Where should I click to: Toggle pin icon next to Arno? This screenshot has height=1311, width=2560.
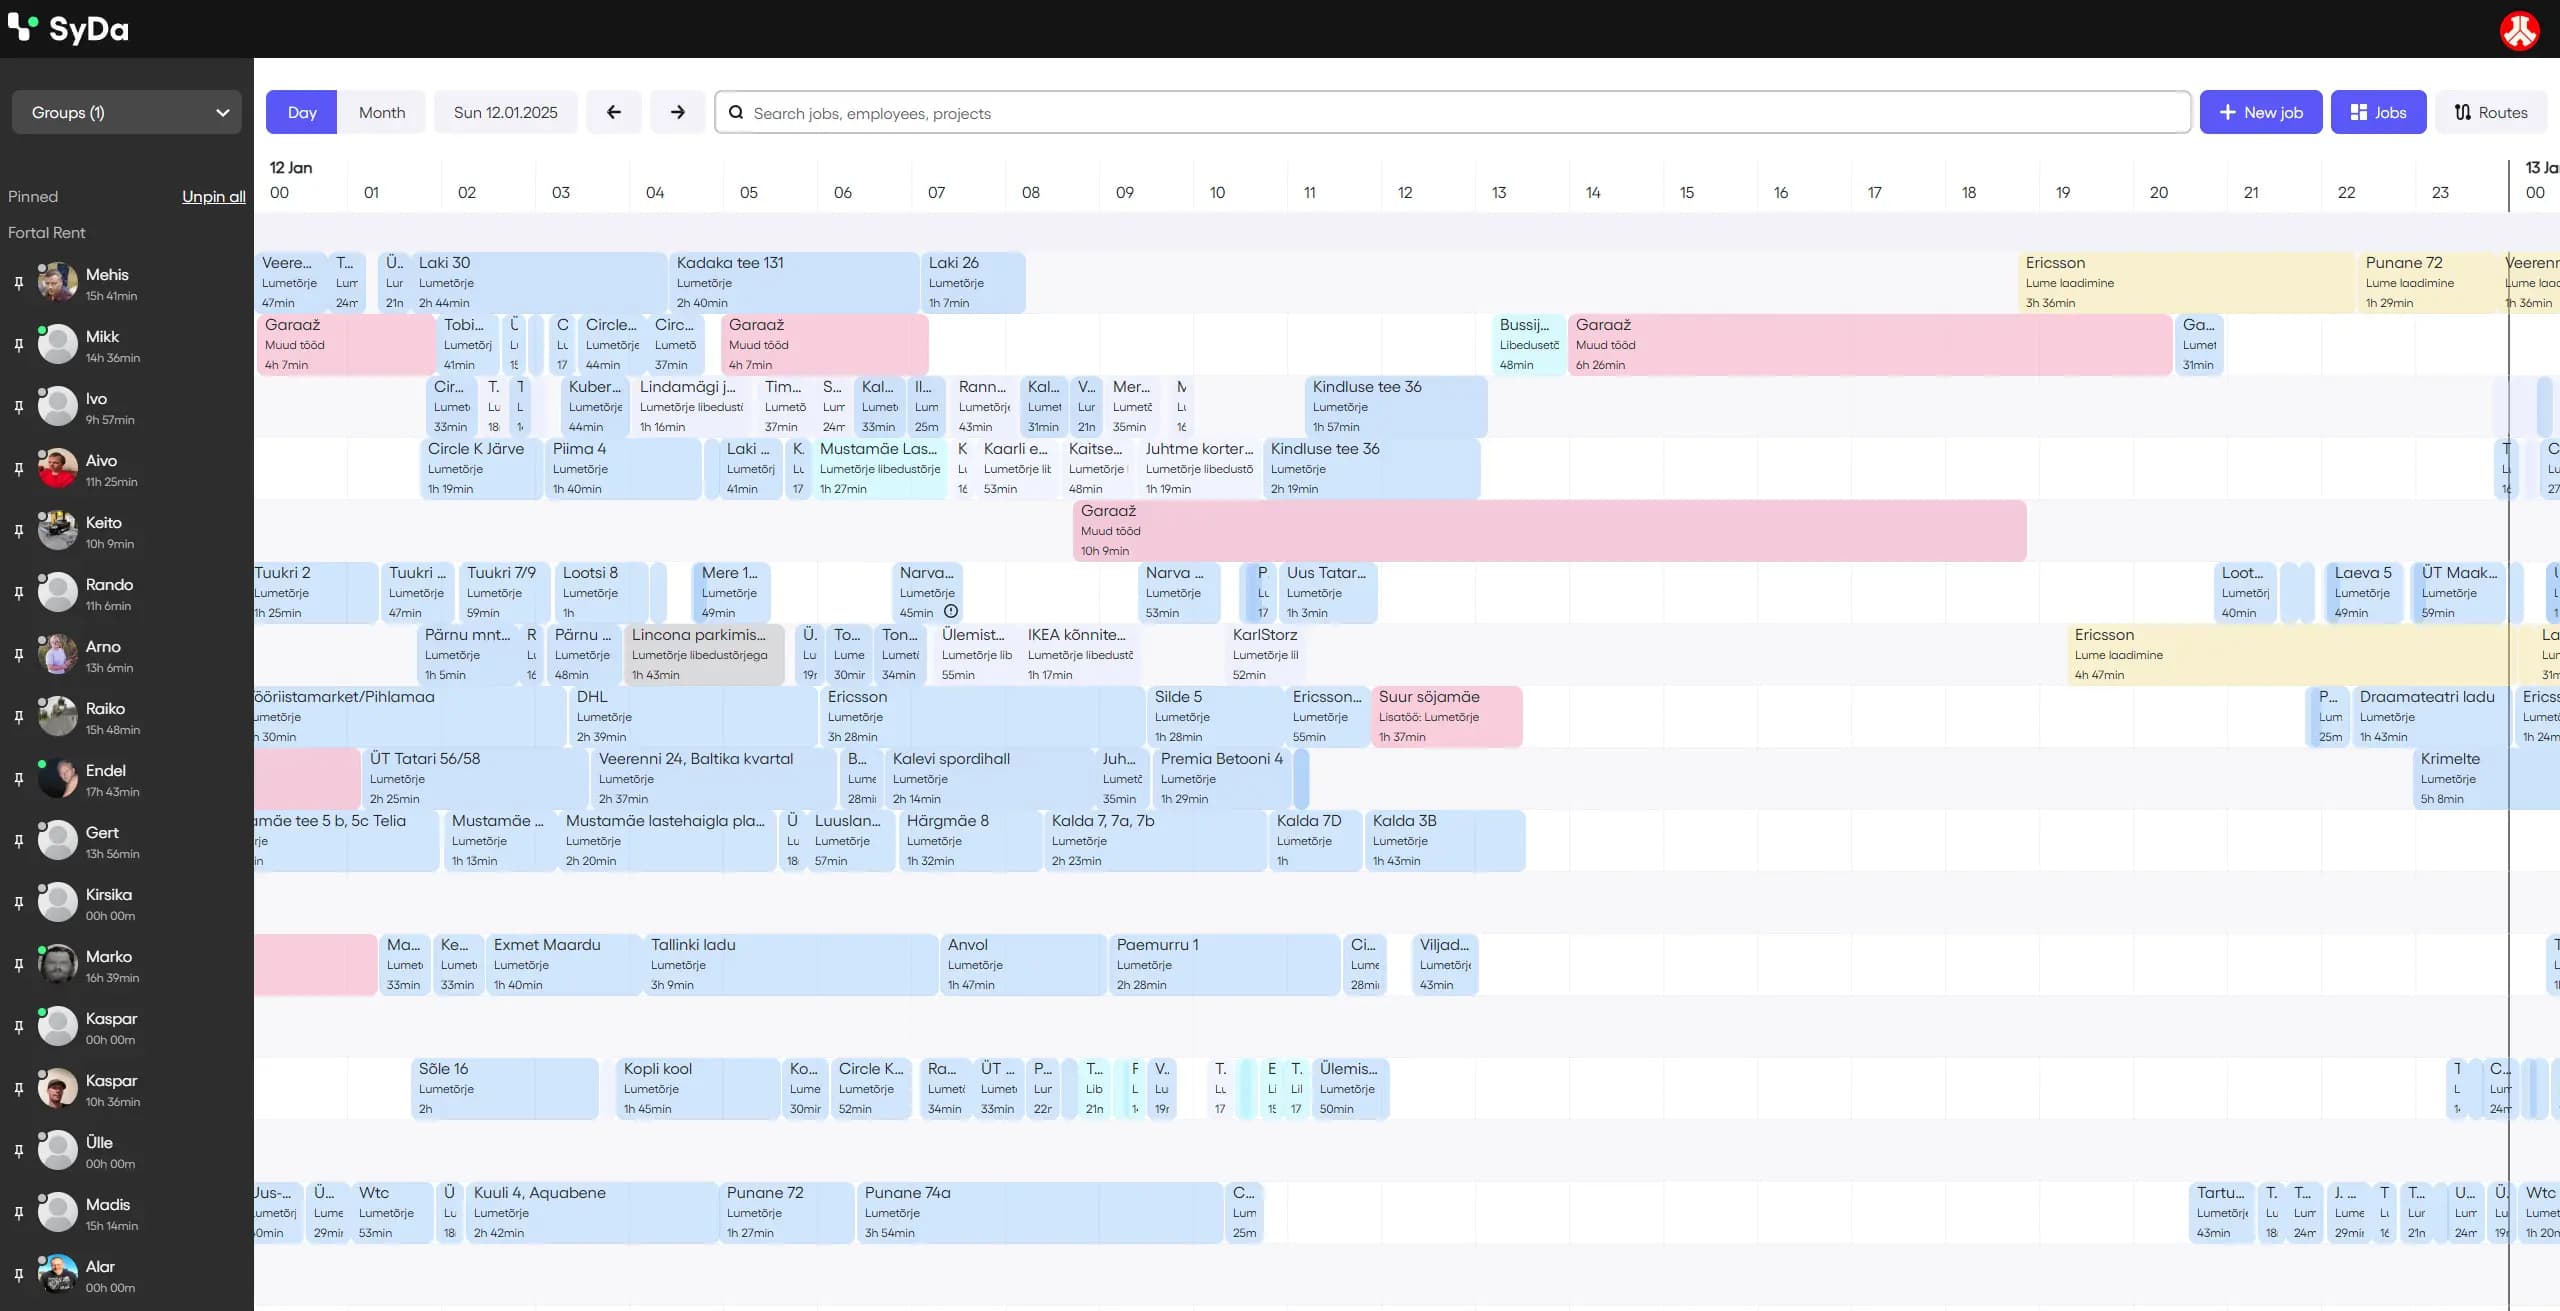(x=19, y=655)
